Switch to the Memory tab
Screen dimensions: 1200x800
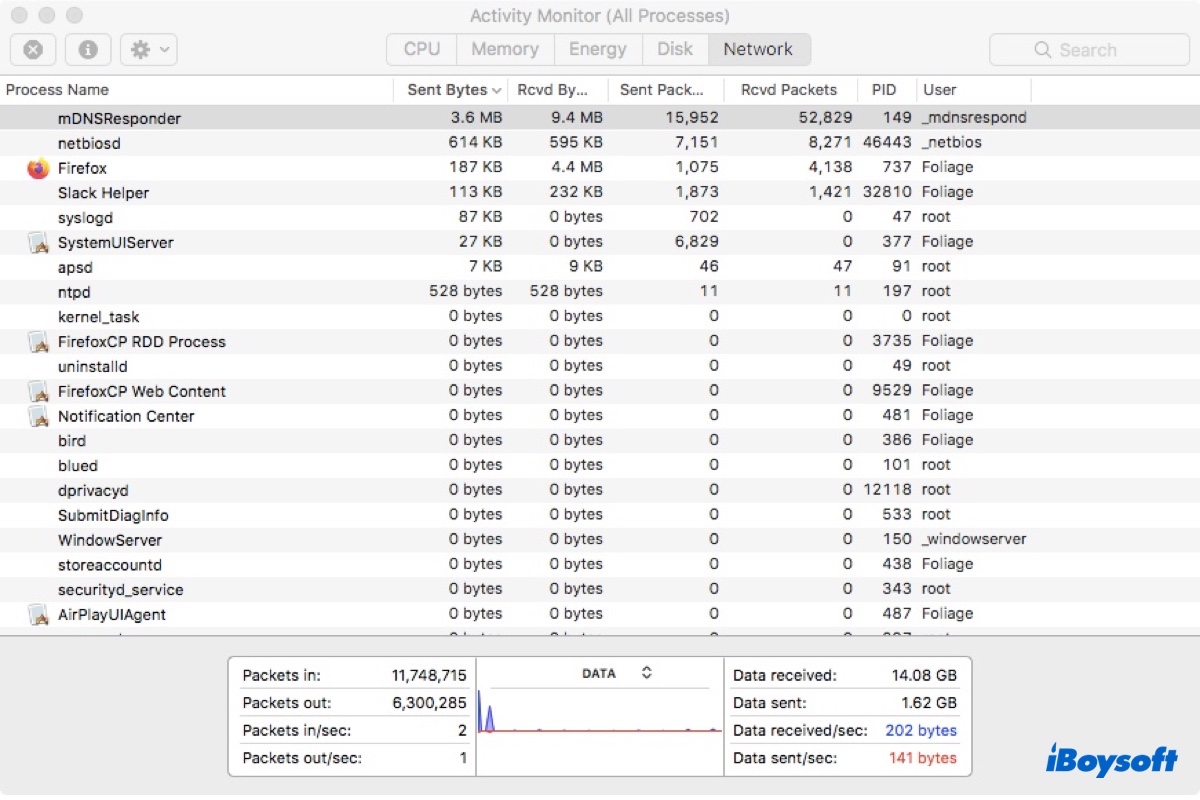[x=504, y=49]
